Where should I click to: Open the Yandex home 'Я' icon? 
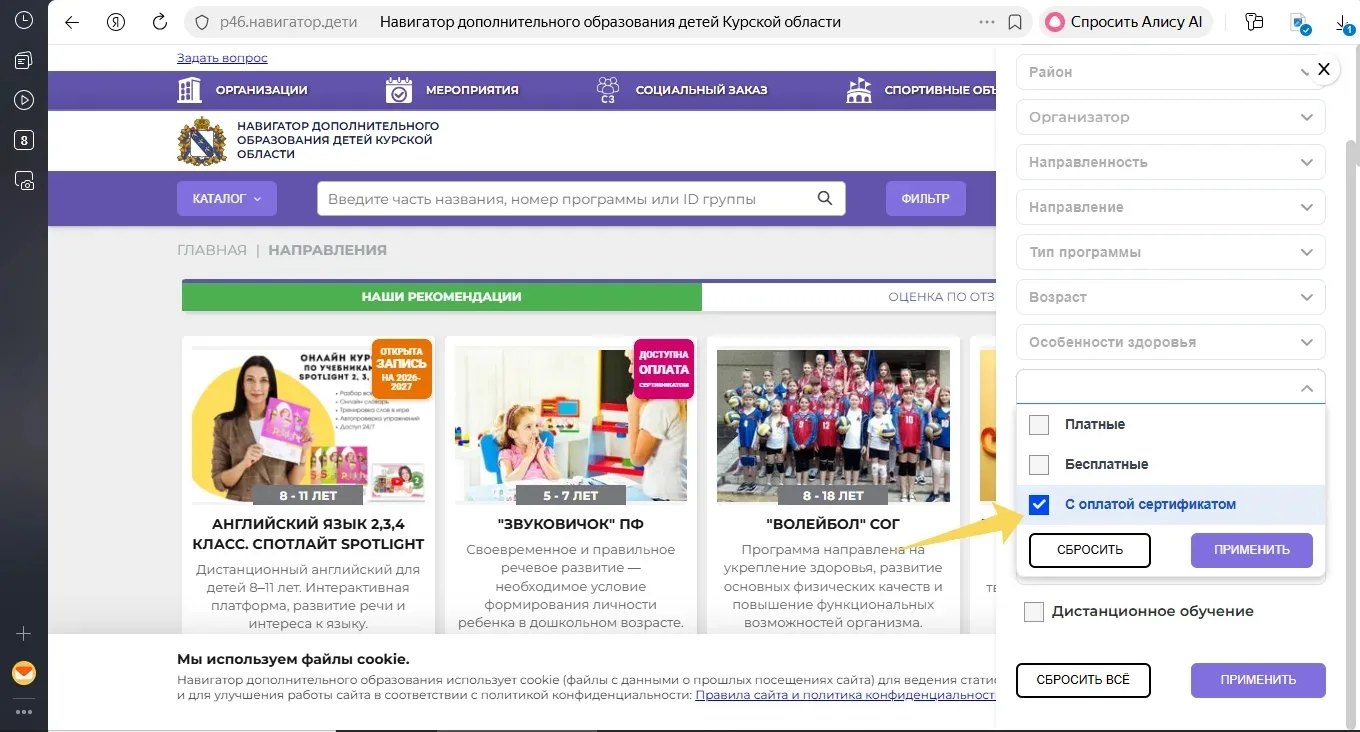(116, 22)
